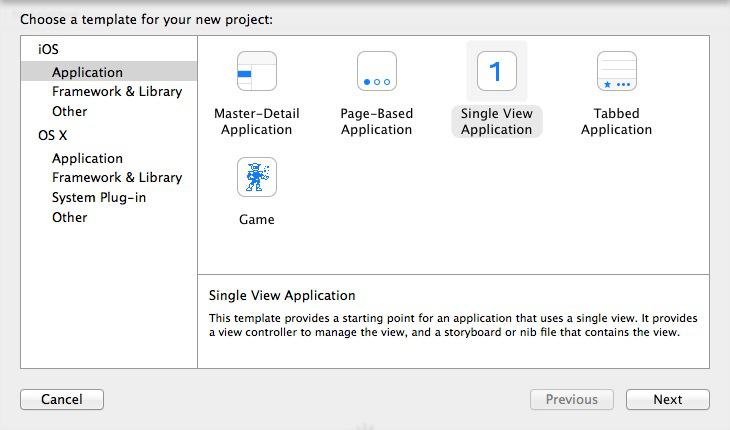Image resolution: width=730 pixels, height=430 pixels.
Task: Open Framework & Library under OS X
Action: 117,177
